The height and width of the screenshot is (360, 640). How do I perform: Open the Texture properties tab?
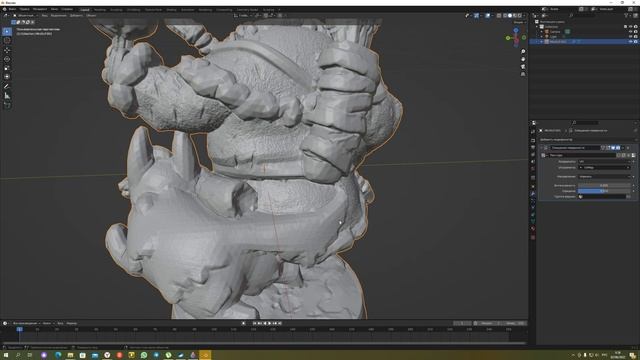click(x=533, y=237)
